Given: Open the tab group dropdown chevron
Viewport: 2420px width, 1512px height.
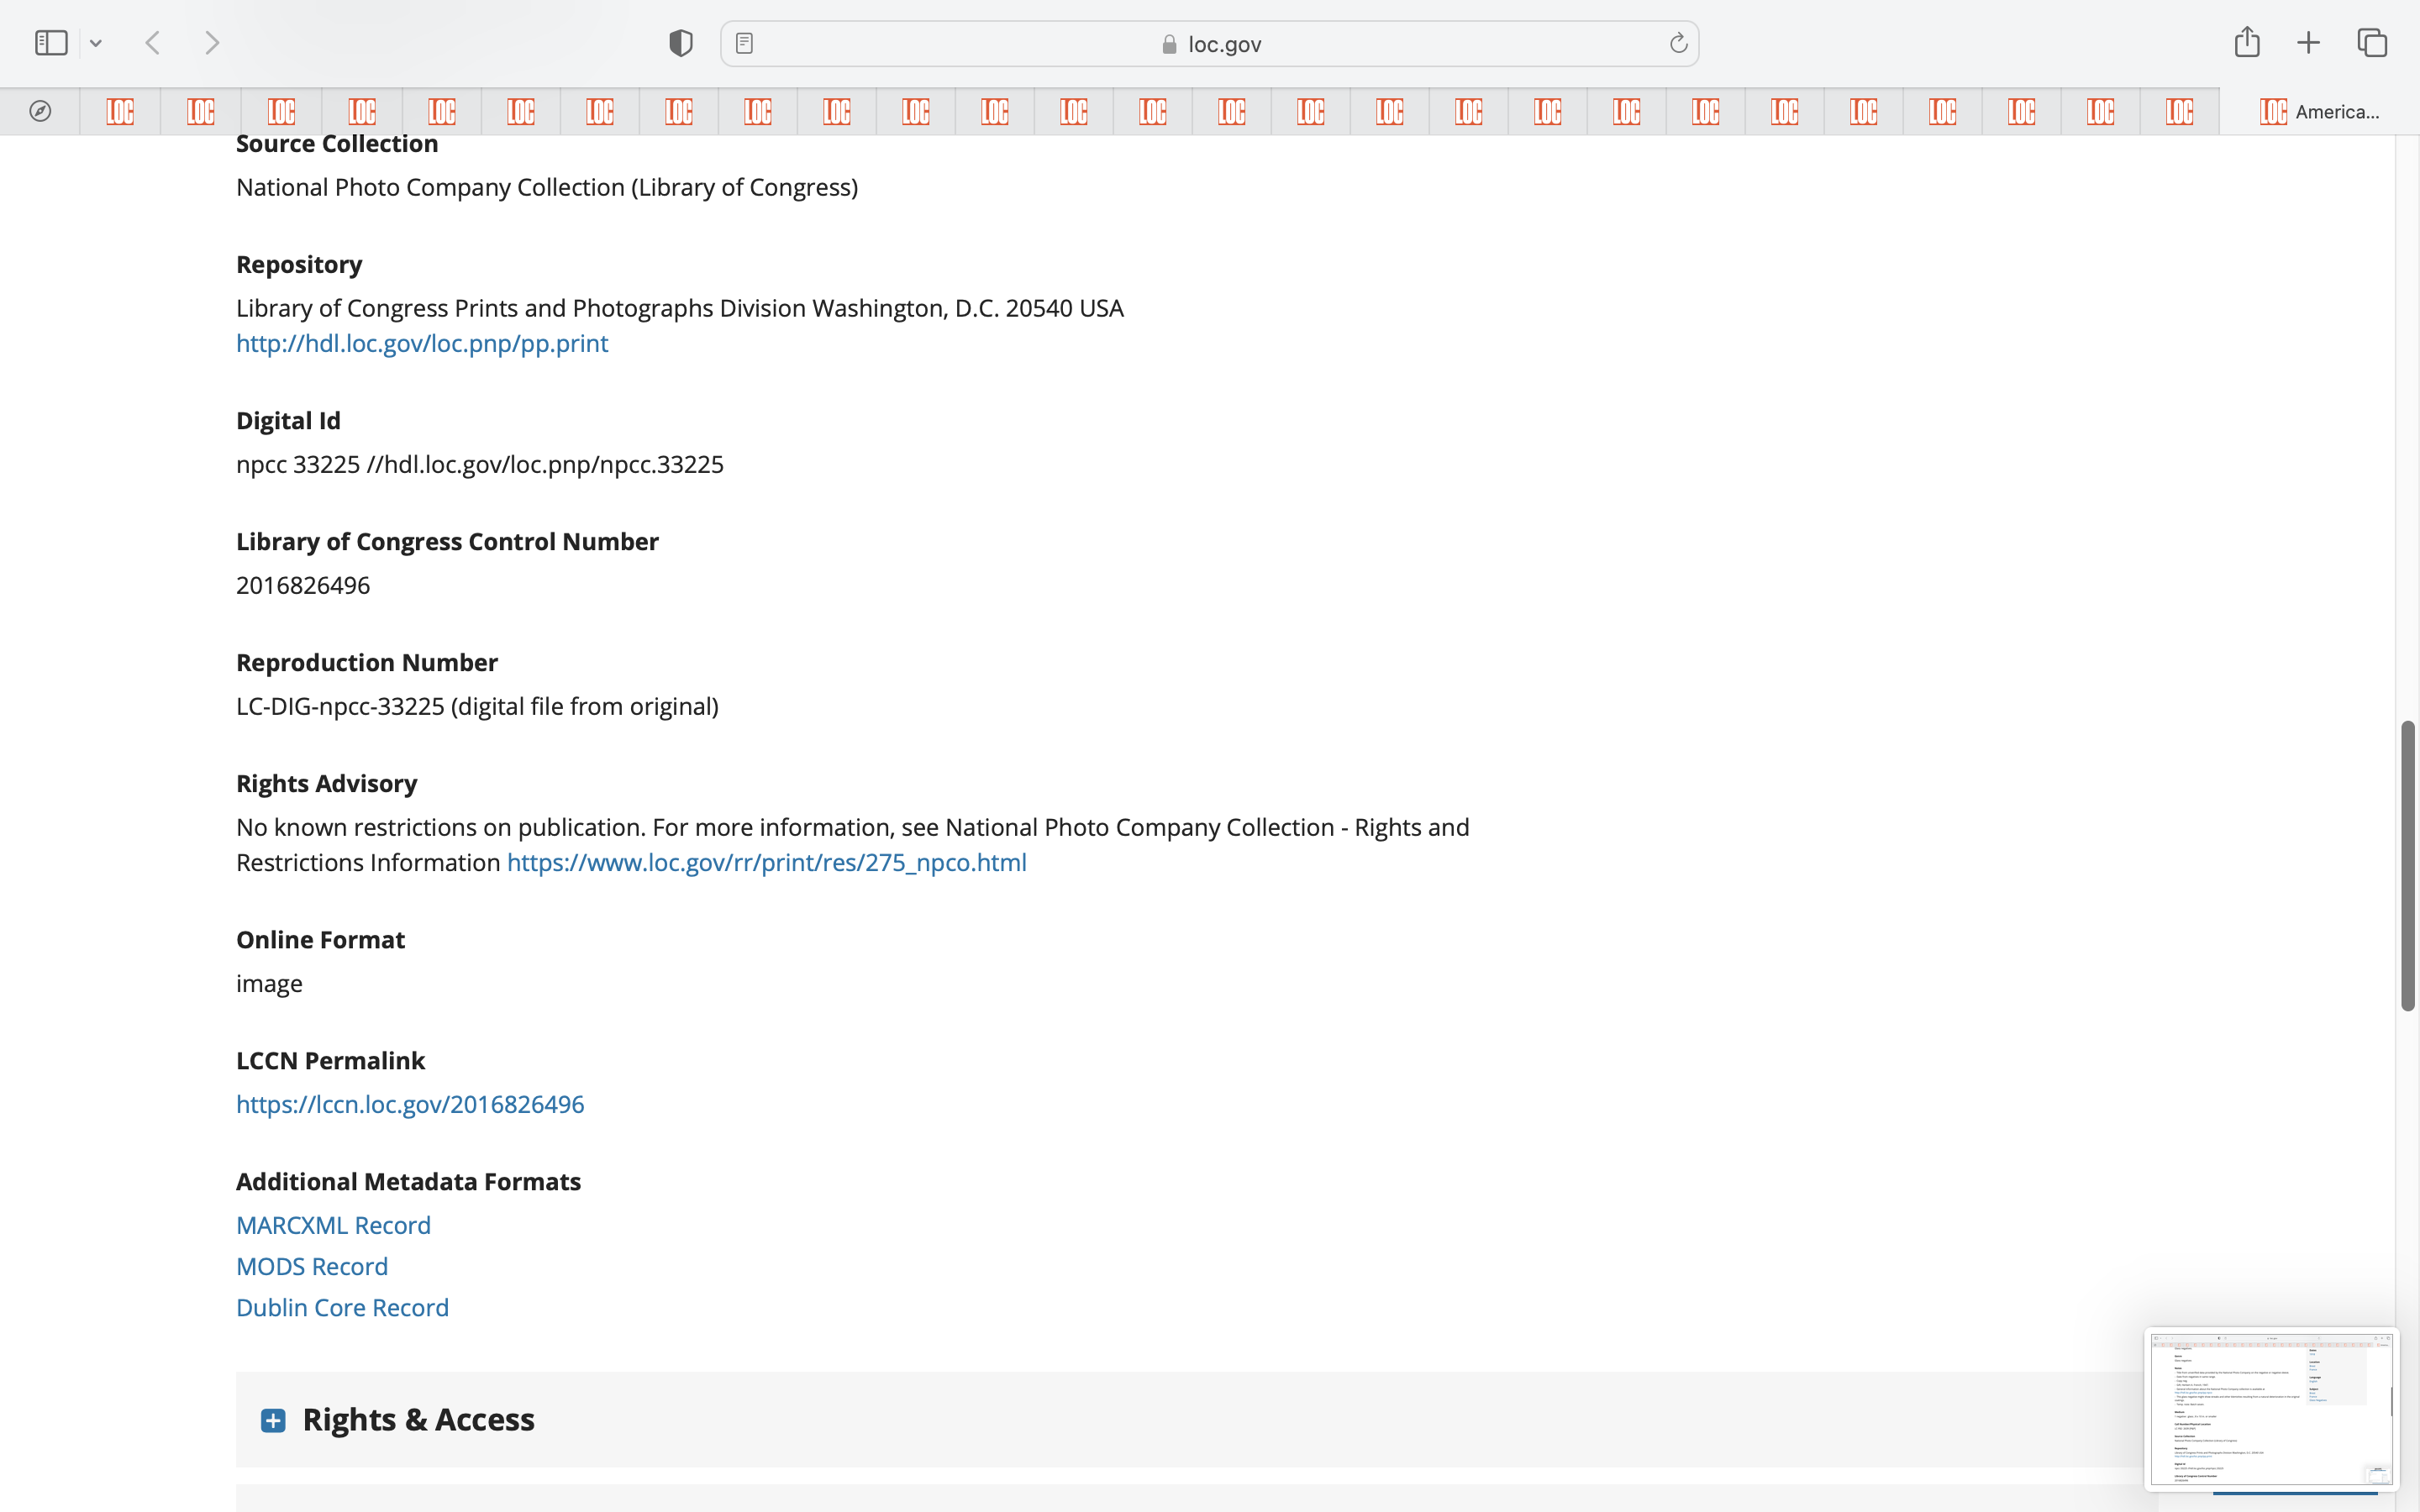Looking at the screenshot, I should click(x=96, y=43).
